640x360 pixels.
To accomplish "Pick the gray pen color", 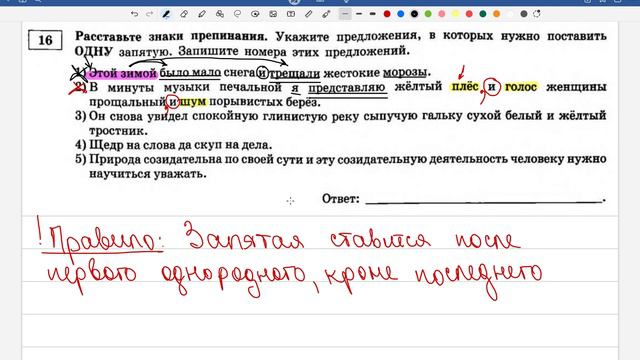I will pos(524,14).
